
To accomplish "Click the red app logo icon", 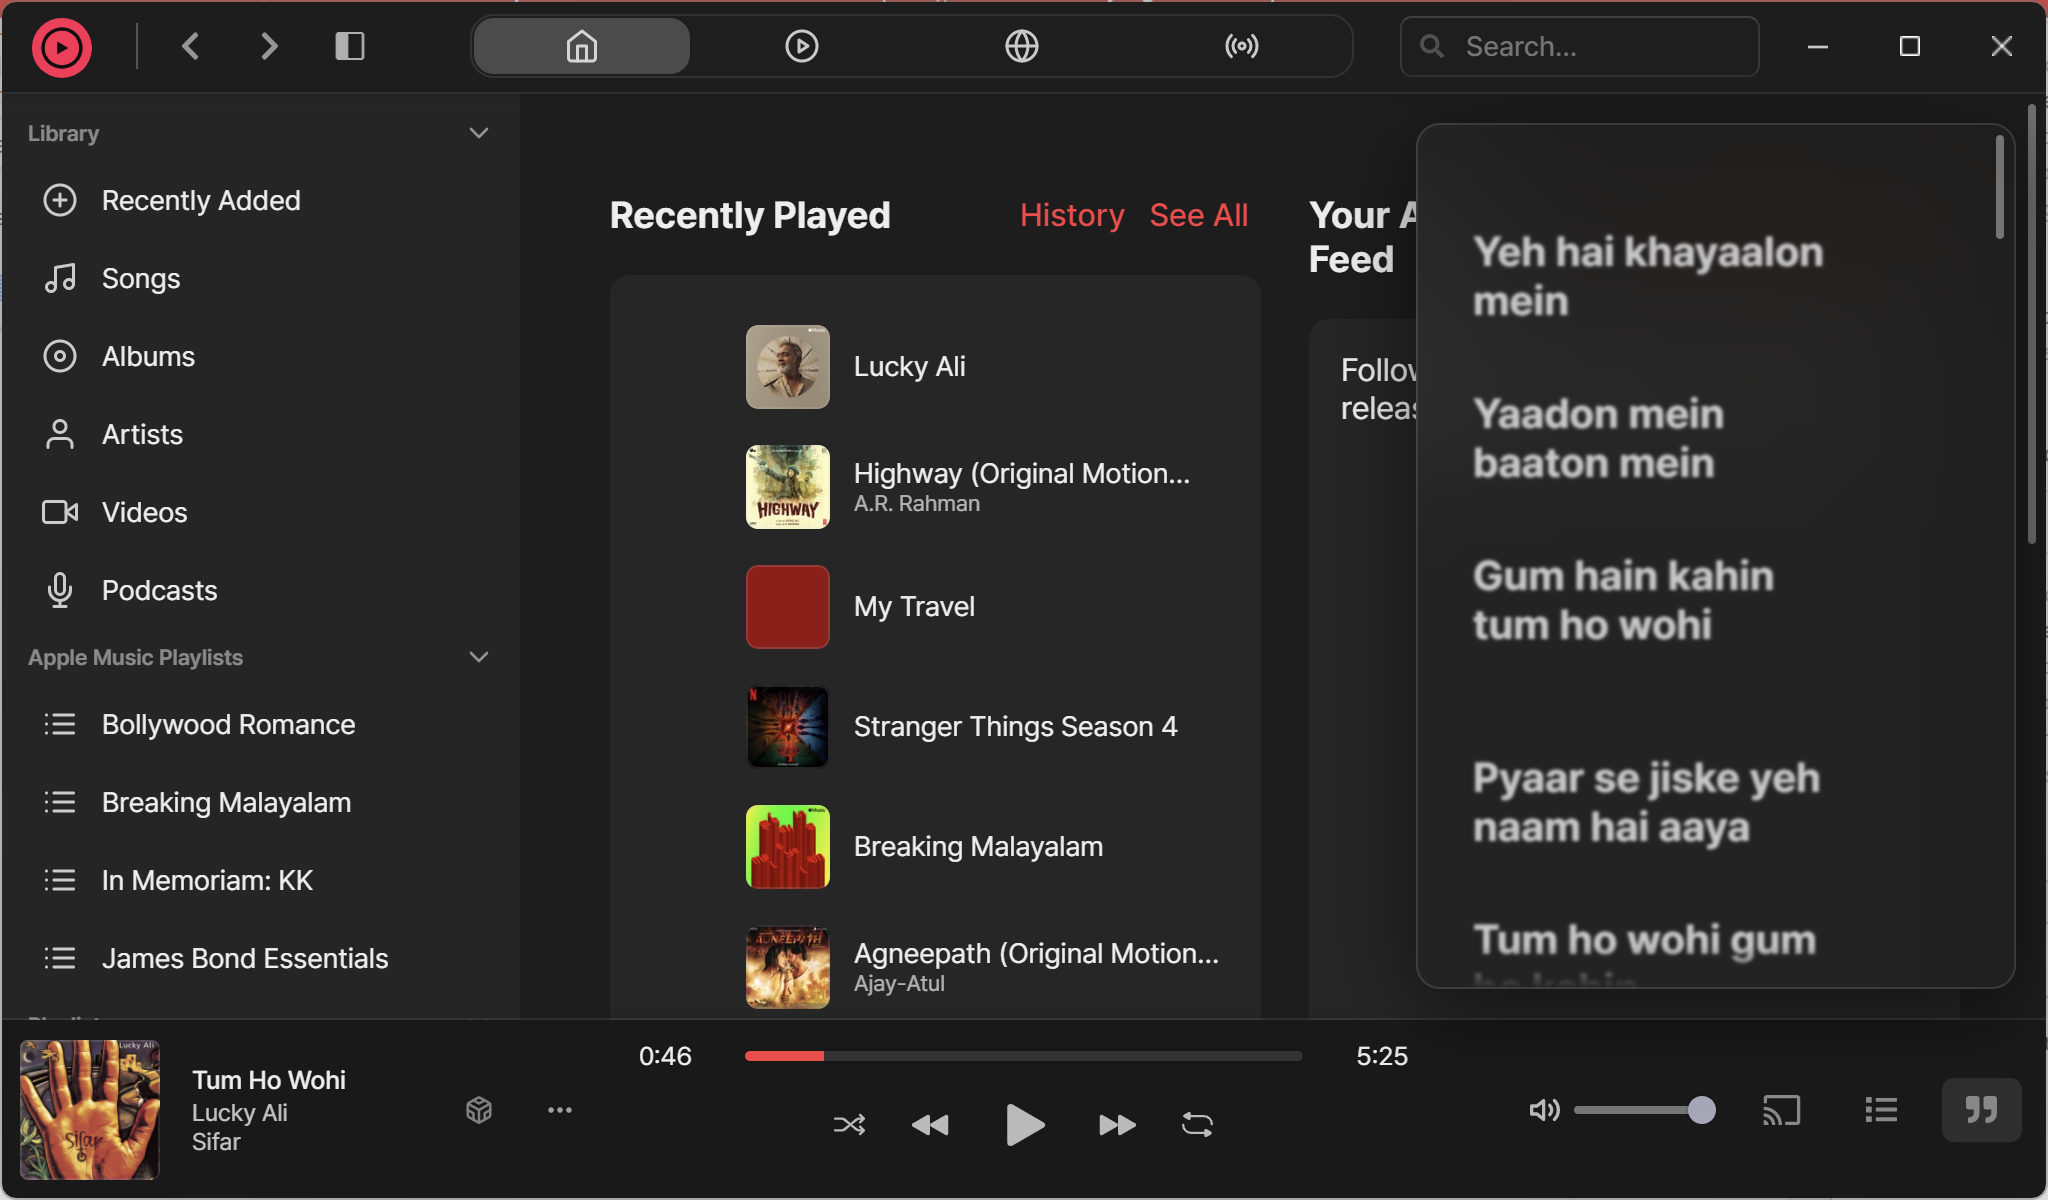I will [x=61, y=47].
